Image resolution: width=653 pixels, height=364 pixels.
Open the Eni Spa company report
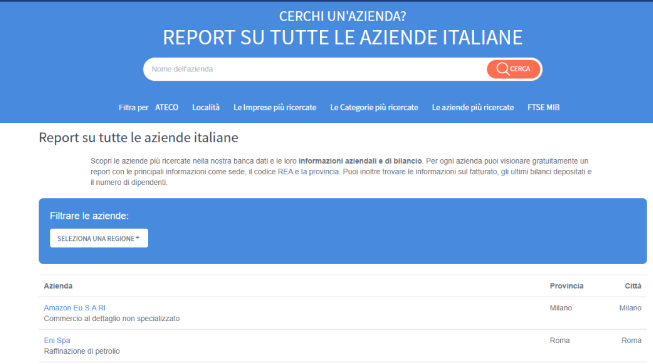click(57, 340)
